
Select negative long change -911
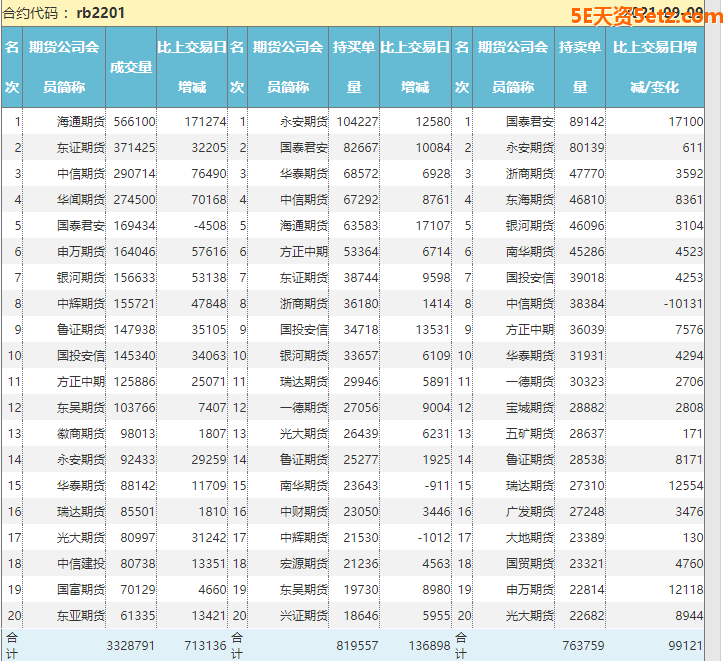point(438,485)
